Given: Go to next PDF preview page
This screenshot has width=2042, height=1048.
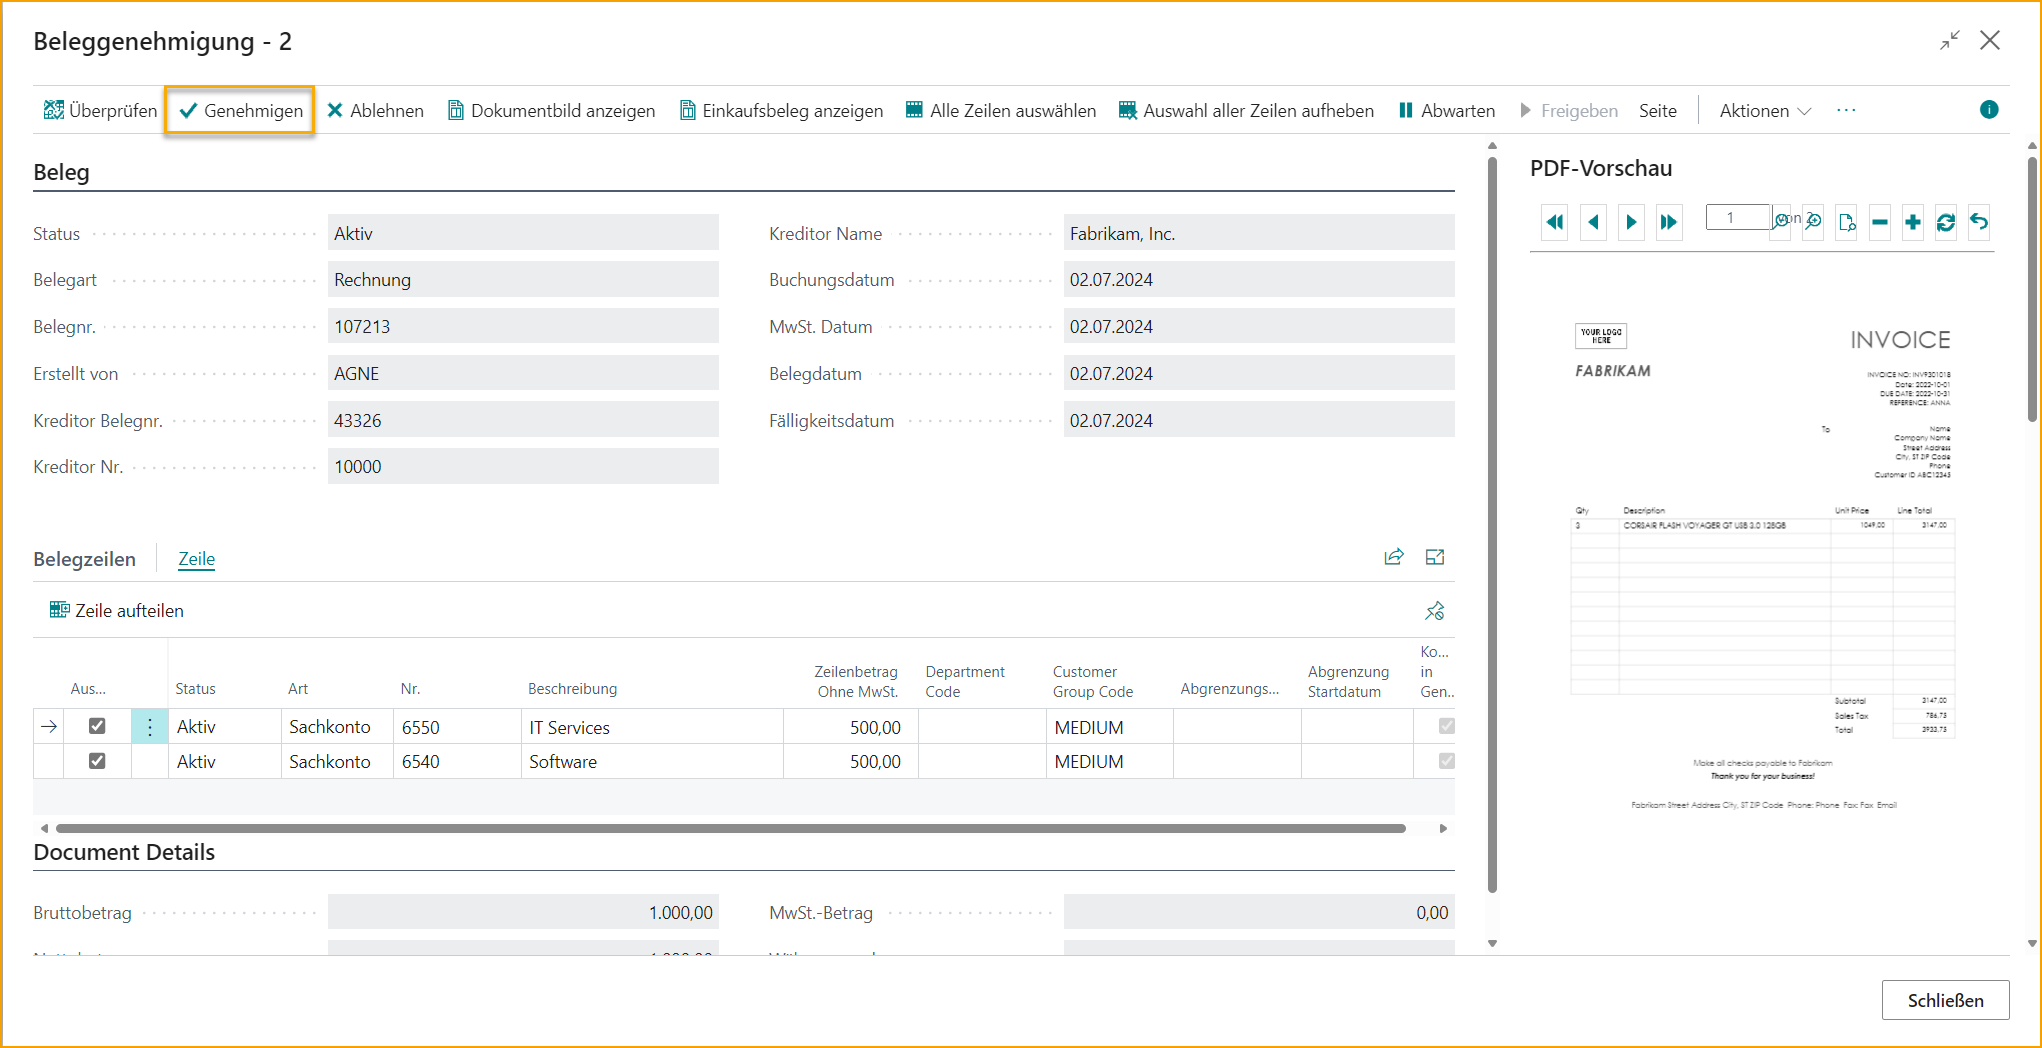Looking at the screenshot, I should coord(1631,222).
